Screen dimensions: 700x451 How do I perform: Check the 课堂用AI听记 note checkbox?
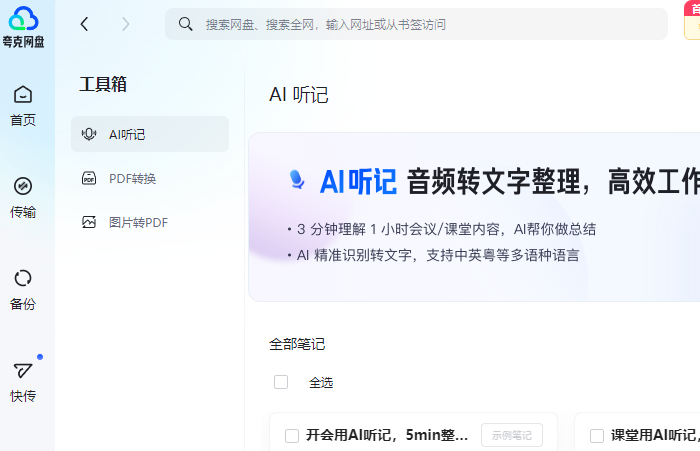597,435
